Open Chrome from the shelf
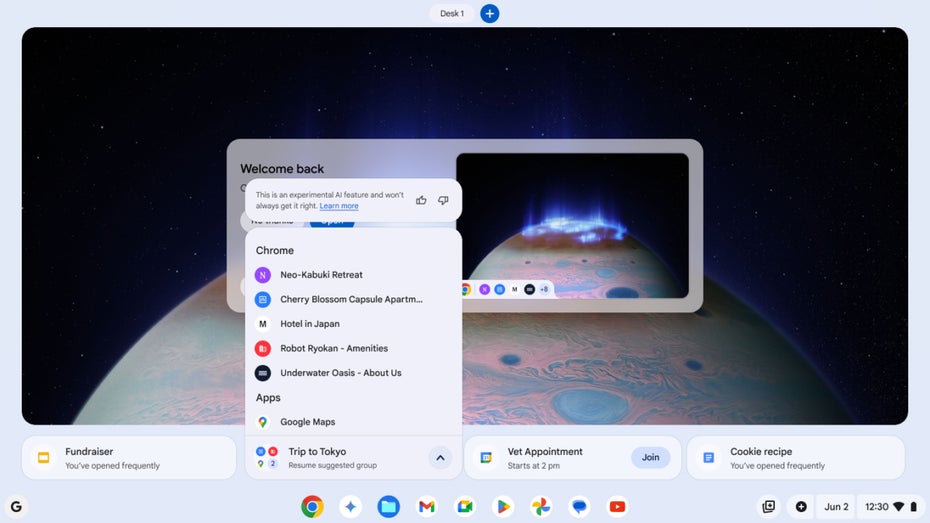The image size is (930, 523). [312, 506]
